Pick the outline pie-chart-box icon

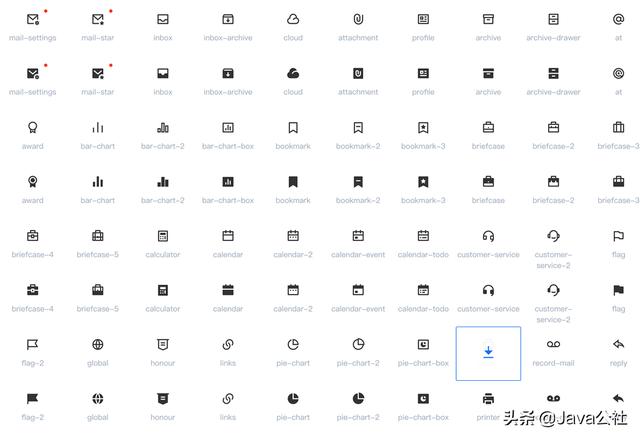(423, 344)
